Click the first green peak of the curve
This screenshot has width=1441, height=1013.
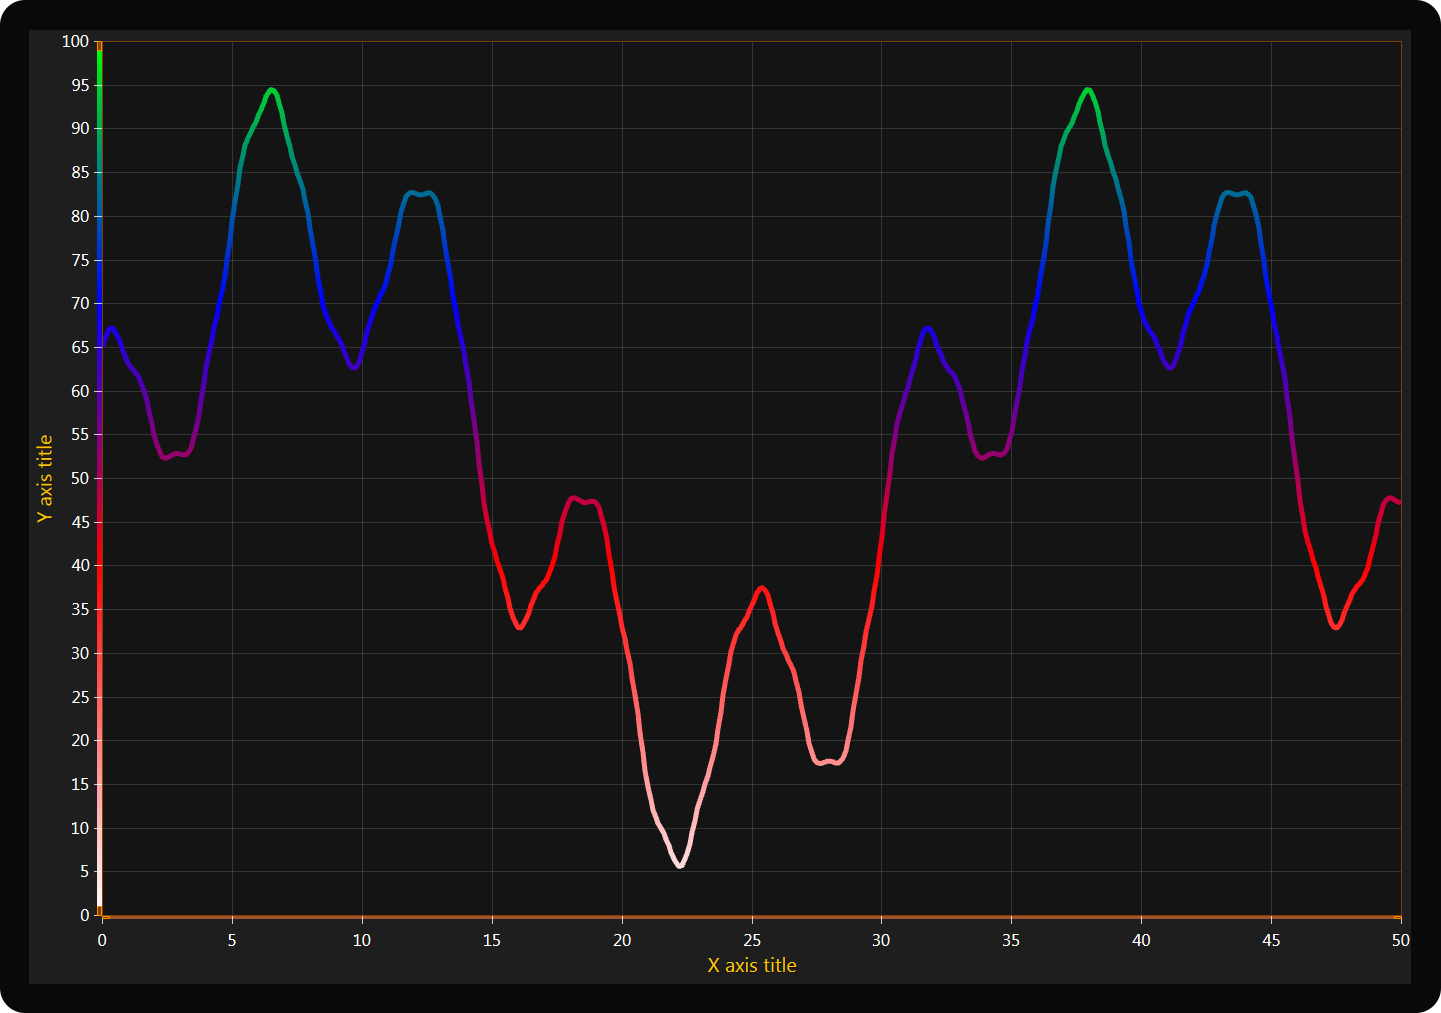point(272,90)
